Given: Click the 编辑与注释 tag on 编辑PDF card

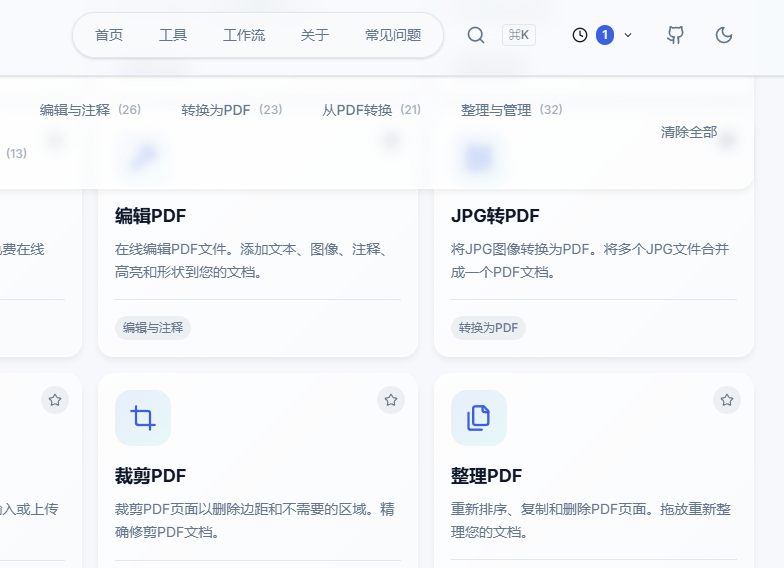Looking at the screenshot, I should click(153, 328).
